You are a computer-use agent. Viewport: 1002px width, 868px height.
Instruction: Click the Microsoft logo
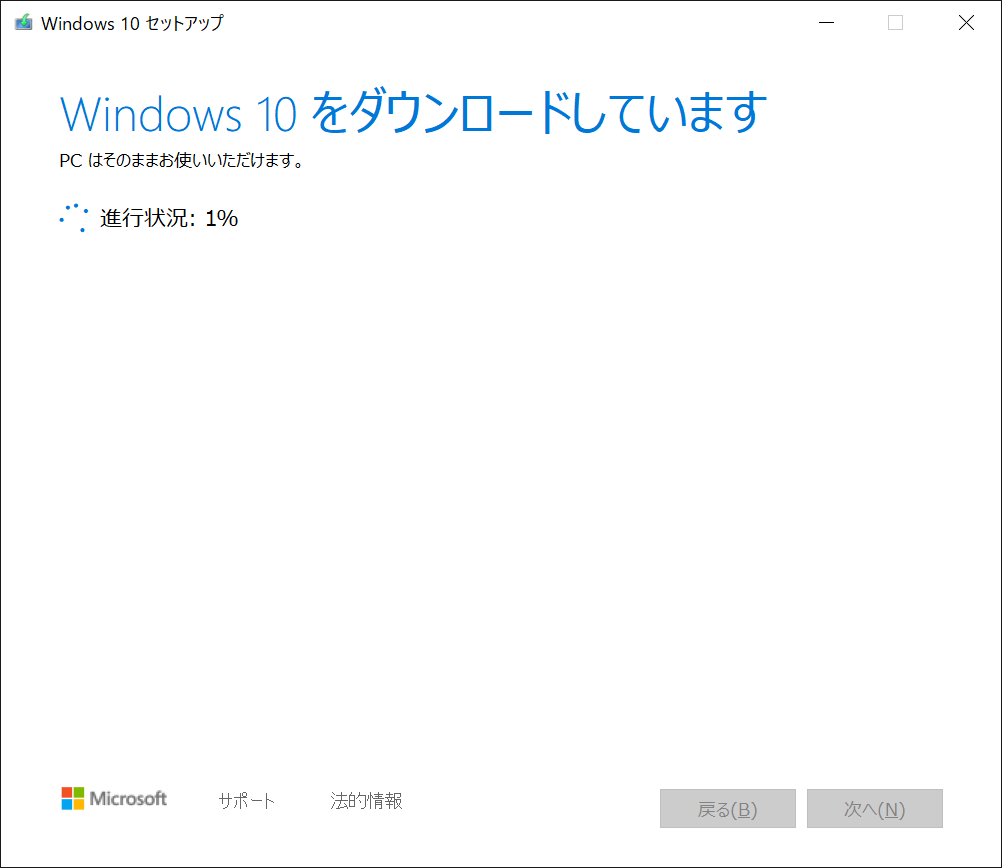click(x=114, y=798)
